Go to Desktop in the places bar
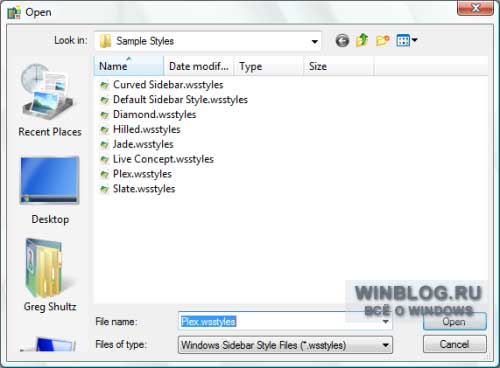The width and height of the screenshot is (500, 368). (x=50, y=191)
